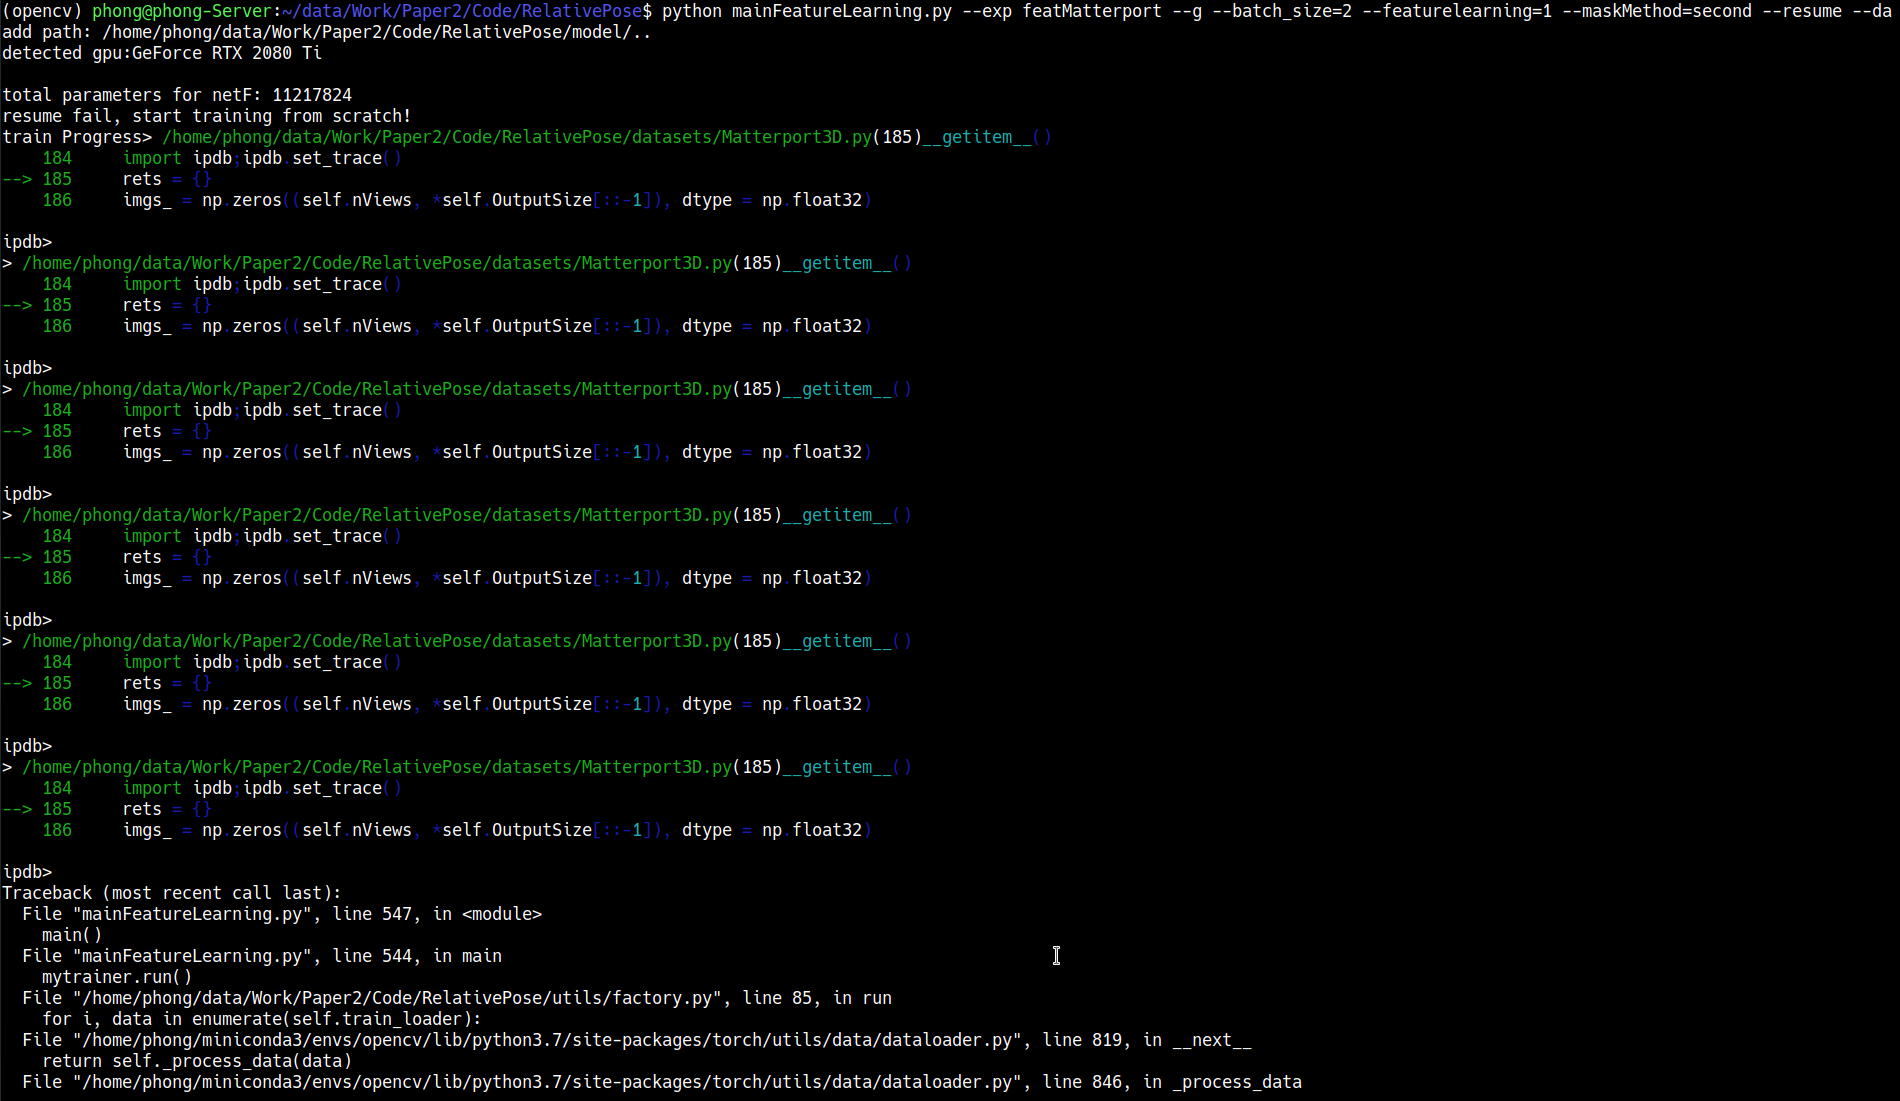Click the 'Traceback (most recent call last):' line
Image resolution: width=1900 pixels, height=1101 pixels.
[172, 893]
